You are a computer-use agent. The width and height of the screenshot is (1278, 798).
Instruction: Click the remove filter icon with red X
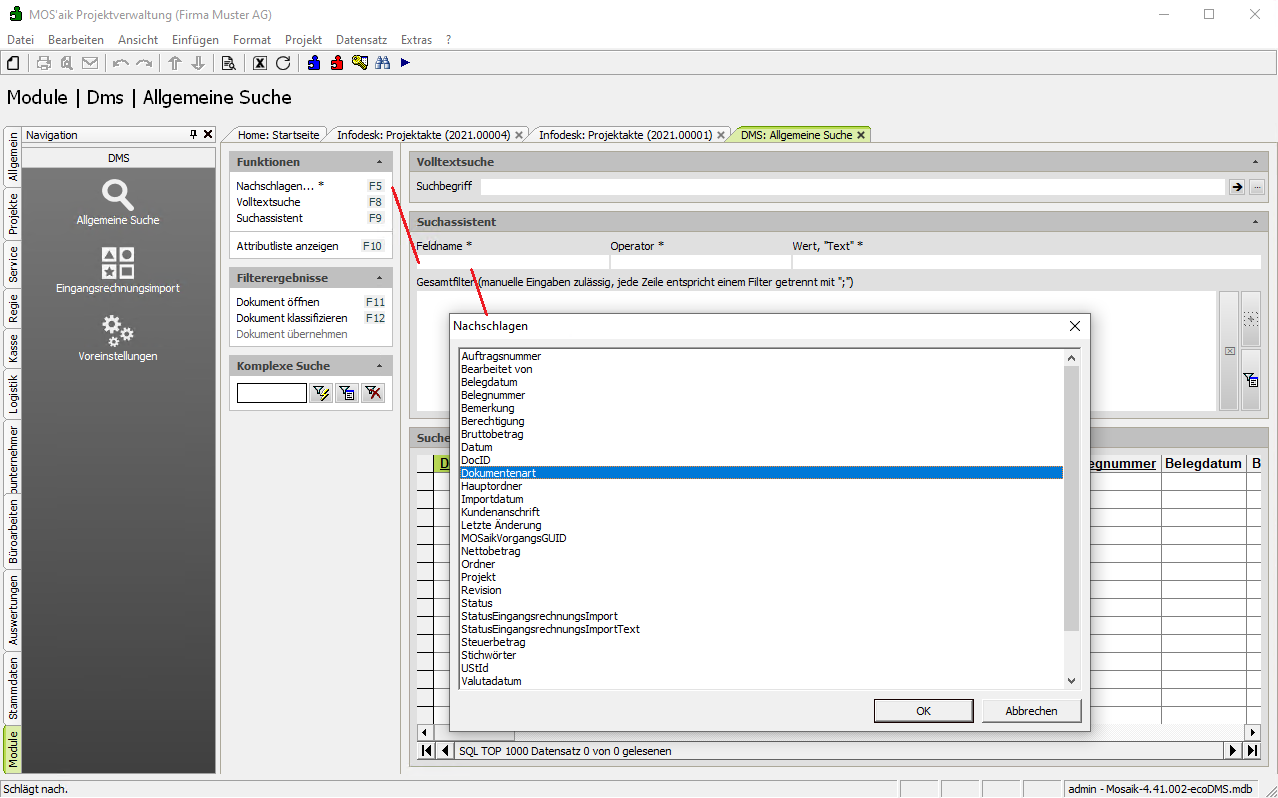(x=373, y=393)
